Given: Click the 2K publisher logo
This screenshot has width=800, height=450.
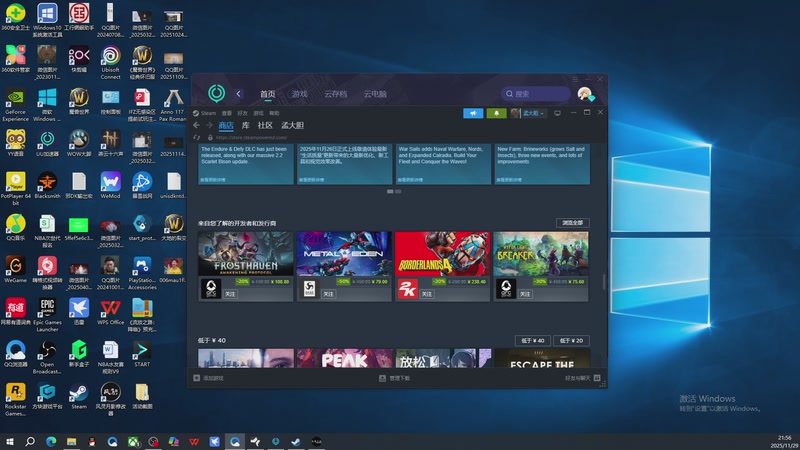Looking at the screenshot, I should tap(408, 289).
